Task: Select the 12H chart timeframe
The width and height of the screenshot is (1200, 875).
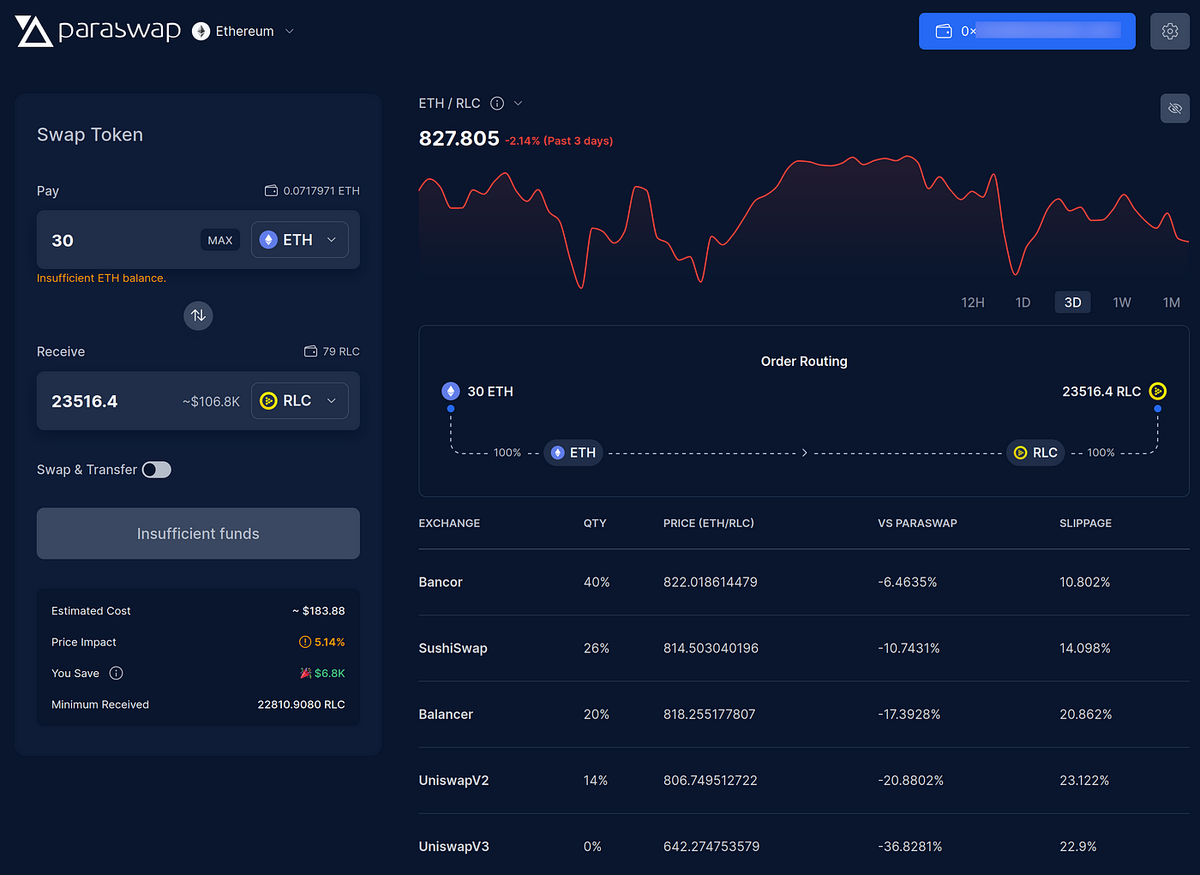Action: [973, 302]
